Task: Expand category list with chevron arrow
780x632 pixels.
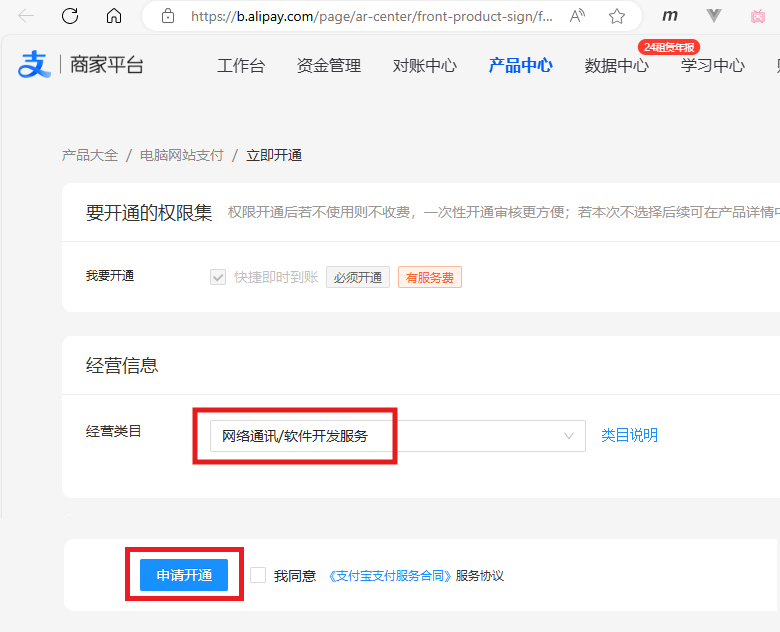Action: pyautogui.click(x=569, y=436)
